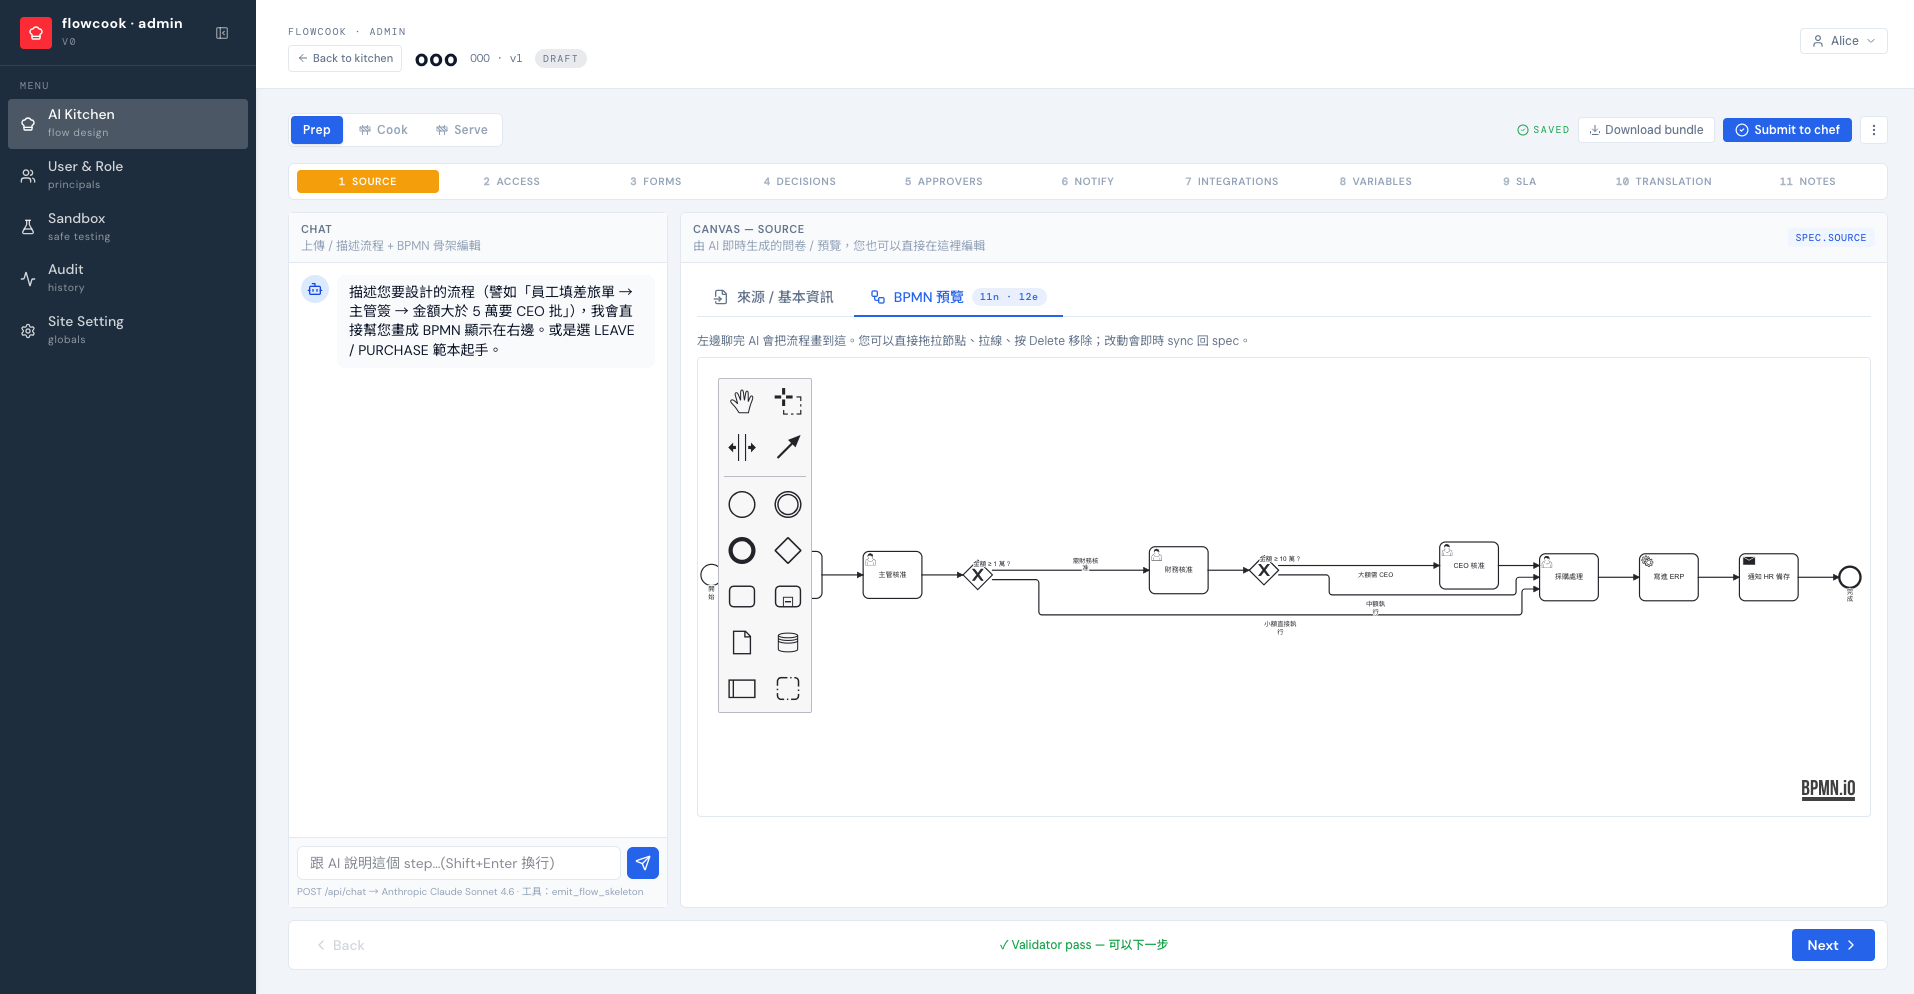Select the 寫進 ERP service task
Image resolution: width=1914 pixels, height=994 pixels.
(x=1669, y=577)
